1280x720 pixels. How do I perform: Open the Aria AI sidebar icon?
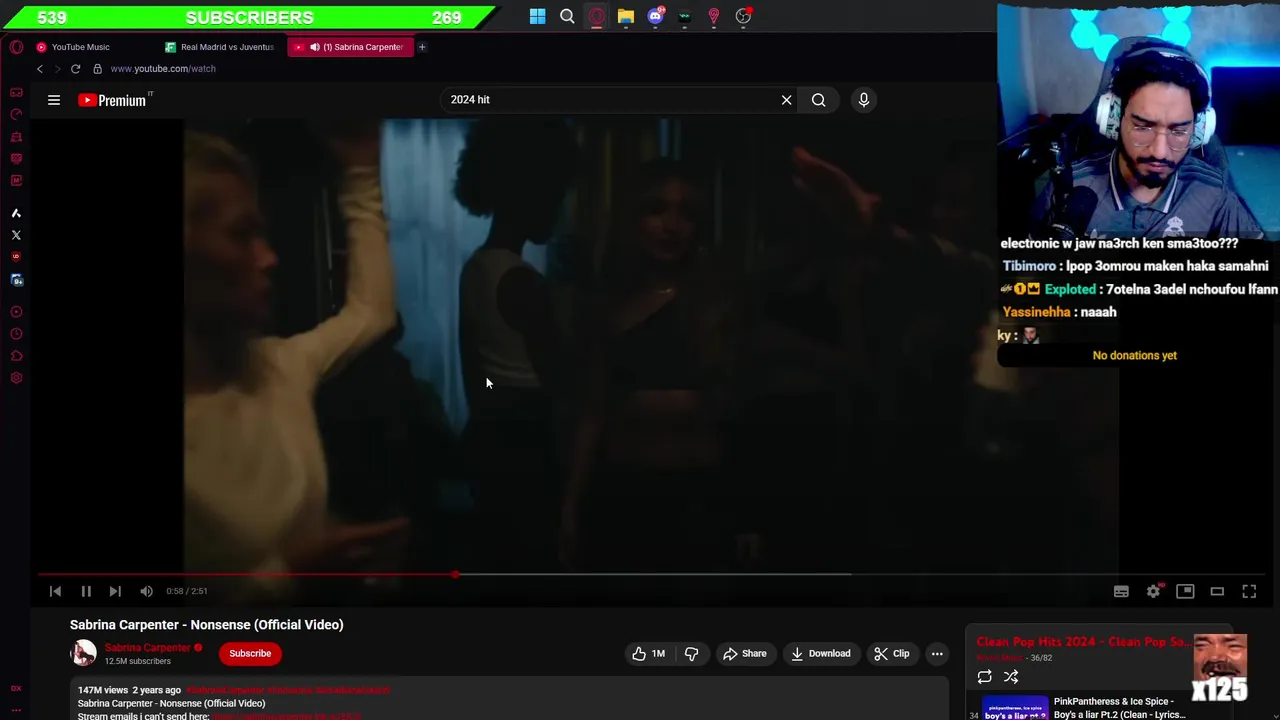coord(16,213)
